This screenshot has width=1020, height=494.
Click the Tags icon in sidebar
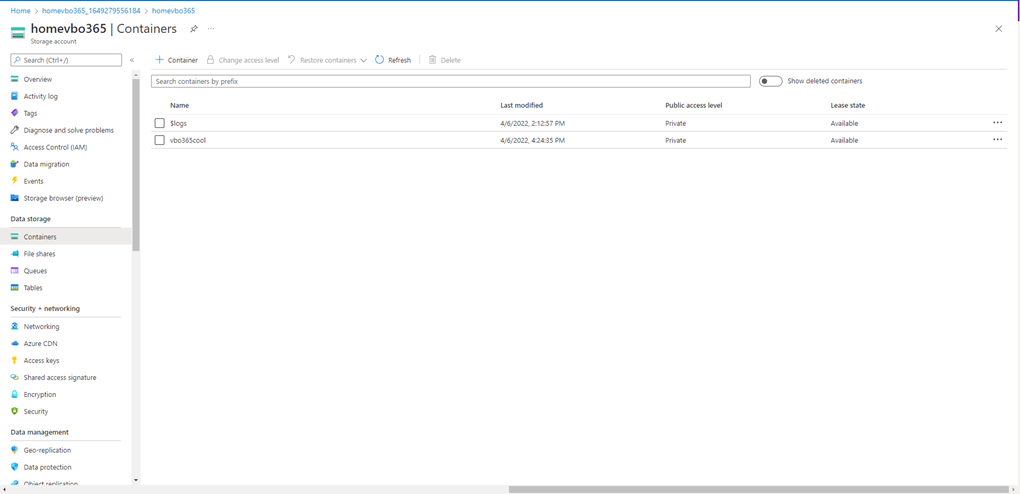(x=14, y=113)
